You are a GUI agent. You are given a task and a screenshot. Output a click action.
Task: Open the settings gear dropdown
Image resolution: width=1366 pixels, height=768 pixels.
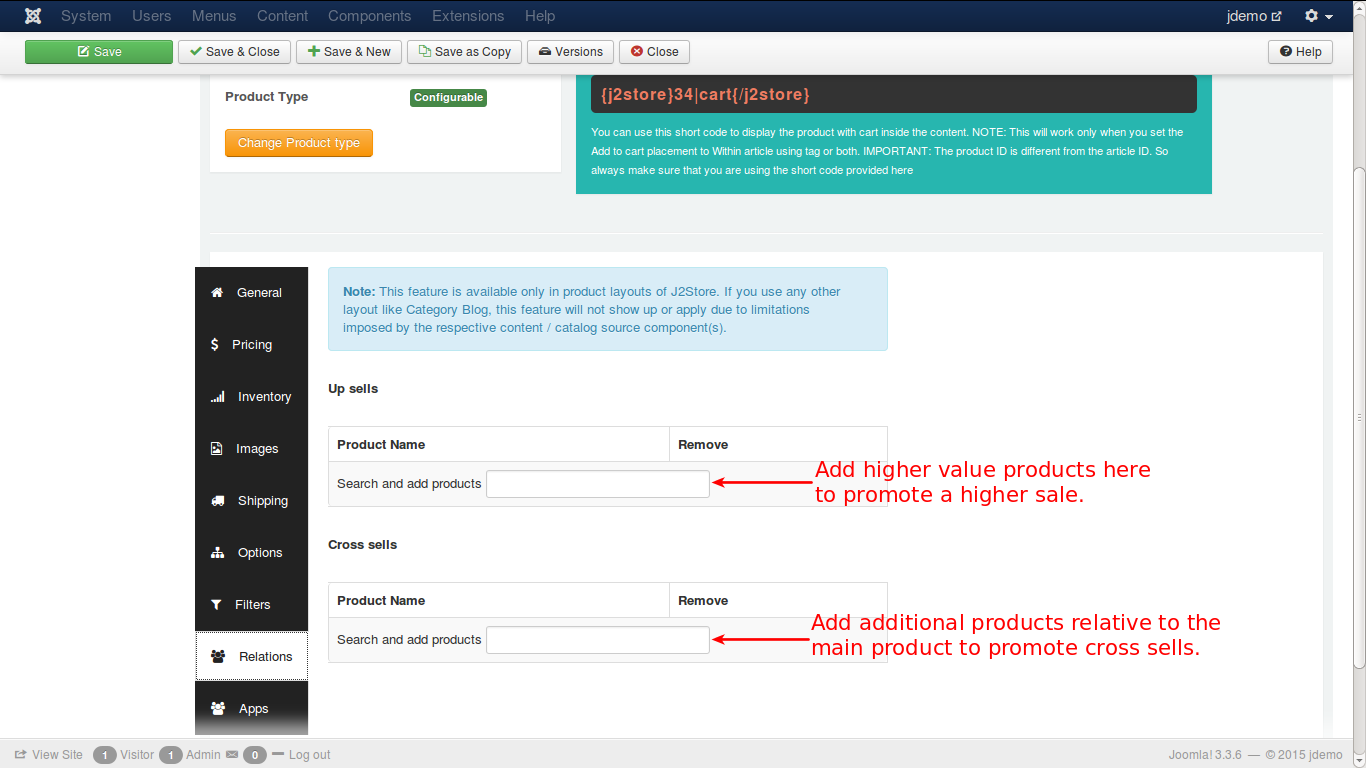1318,16
